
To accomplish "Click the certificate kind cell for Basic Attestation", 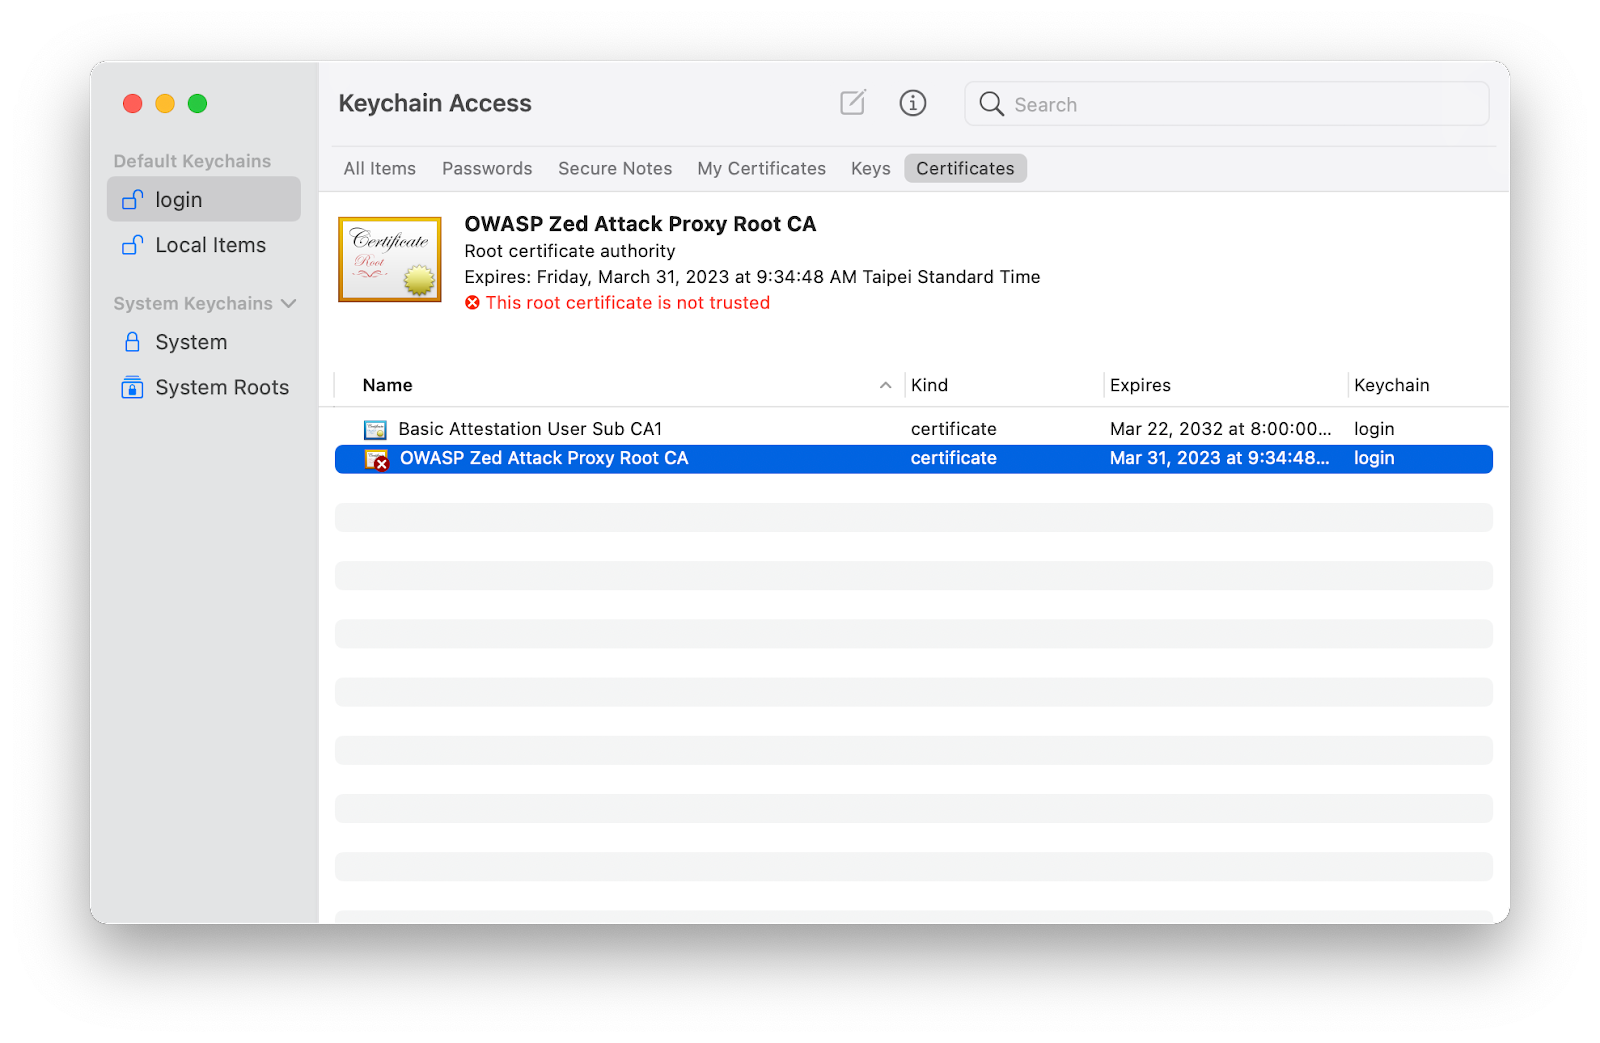I will [x=954, y=429].
